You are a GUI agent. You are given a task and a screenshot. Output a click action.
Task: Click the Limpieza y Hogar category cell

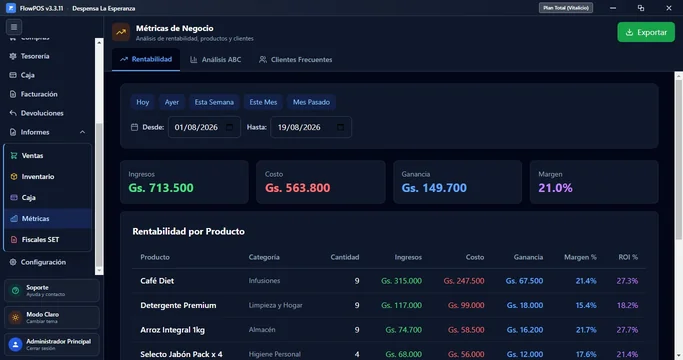[275, 305]
